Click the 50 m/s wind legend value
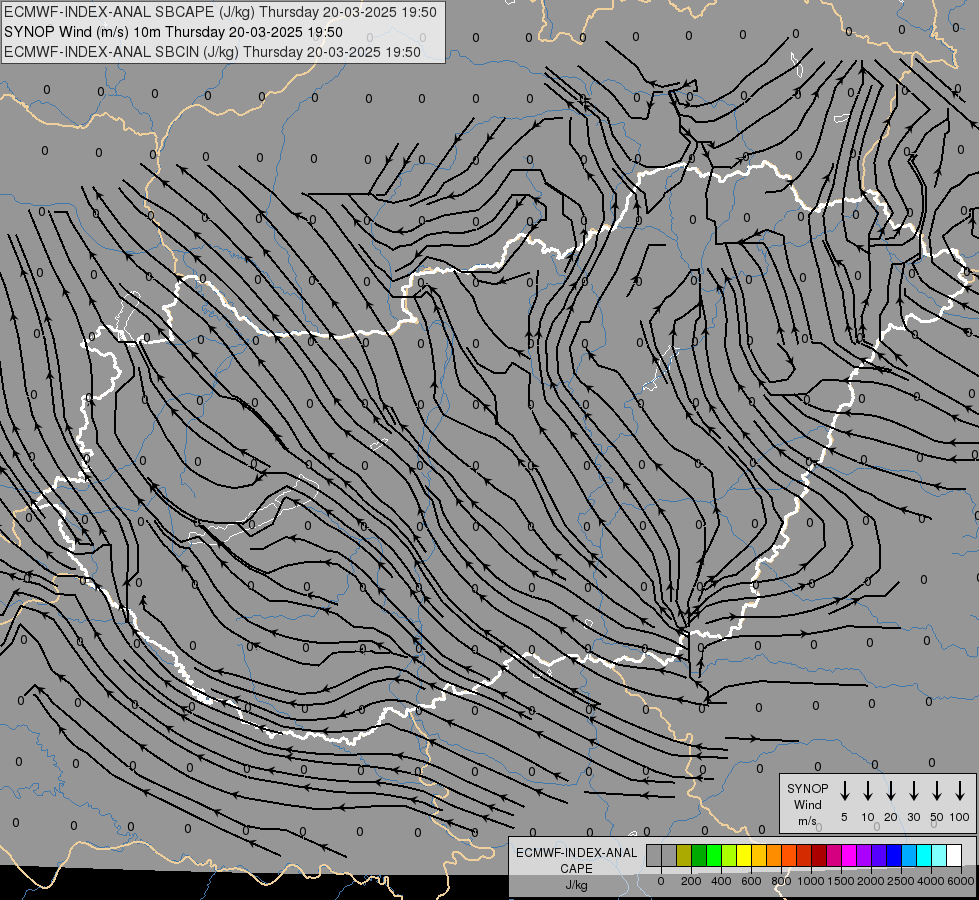The height and width of the screenshot is (900, 979). (x=937, y=817)
